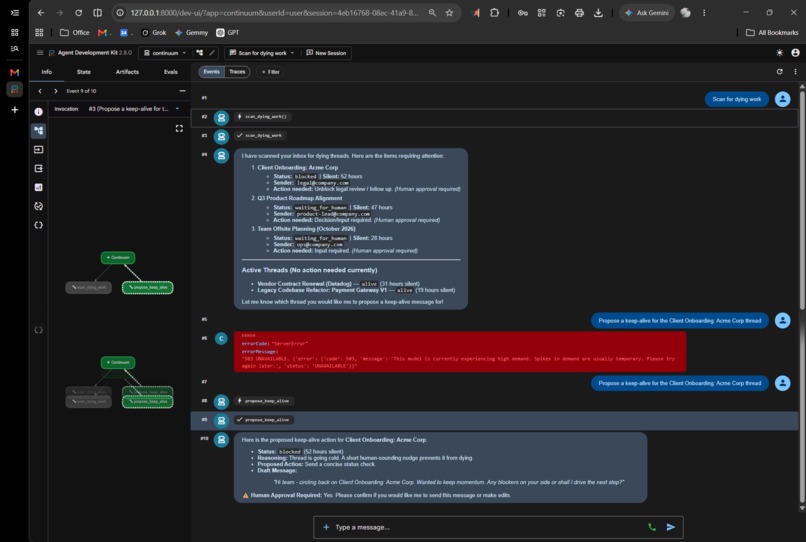Screen dimensions: 806x542
Task: Open the raw JSON braces icon in side rail
Action: (x=39, y=225)
